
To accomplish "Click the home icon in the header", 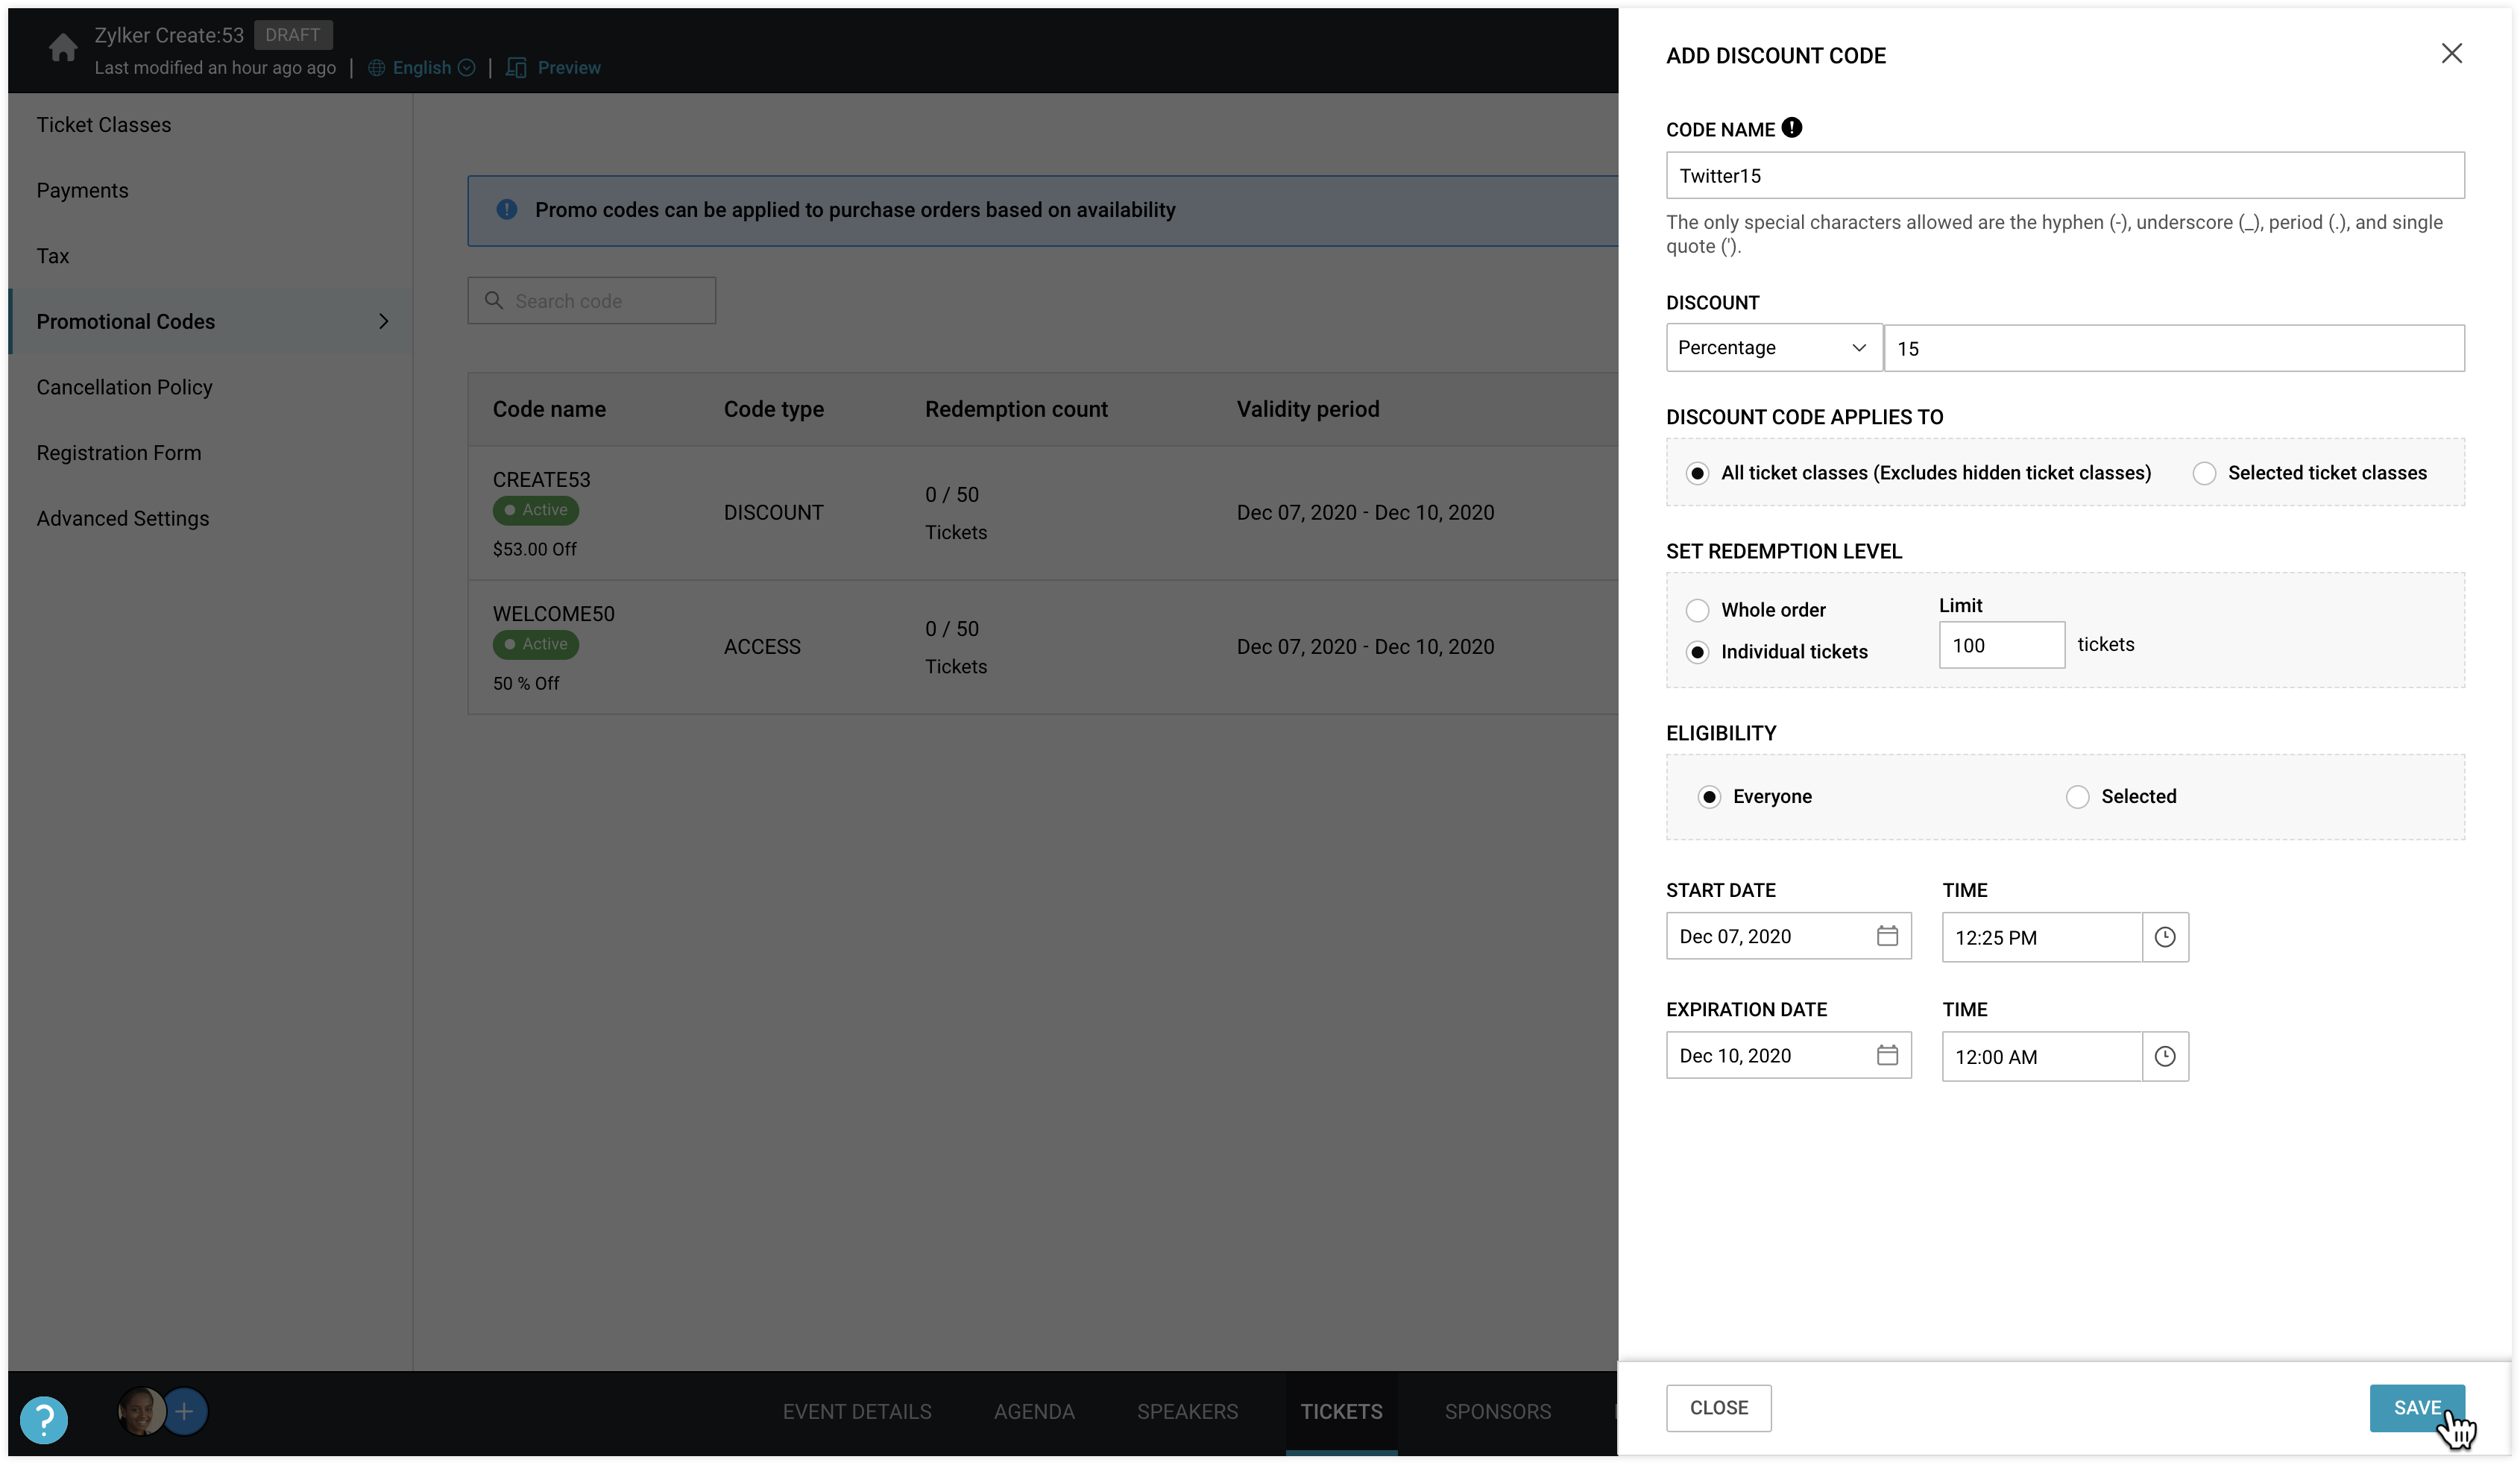I will click(63, 48).
